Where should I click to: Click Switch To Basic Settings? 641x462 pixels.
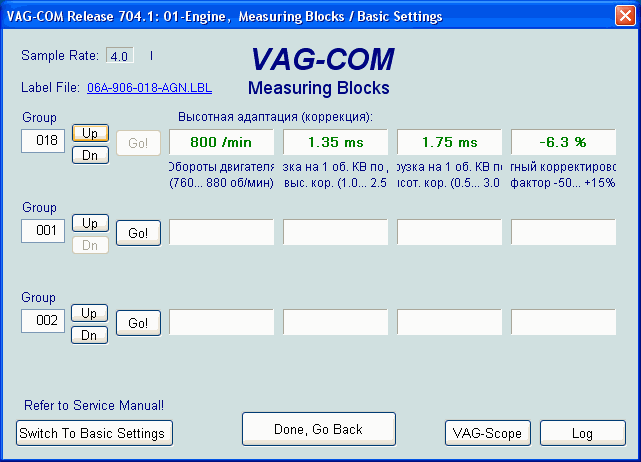(94, 433)
